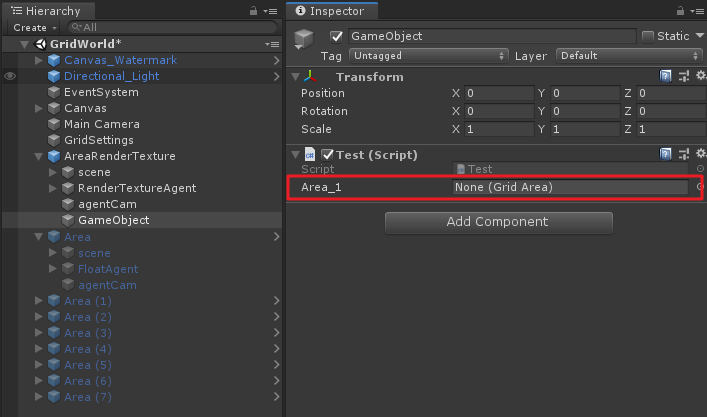This screenshot has width=707, height=417.
Task: Click the Position X value field
Action: 499,93
